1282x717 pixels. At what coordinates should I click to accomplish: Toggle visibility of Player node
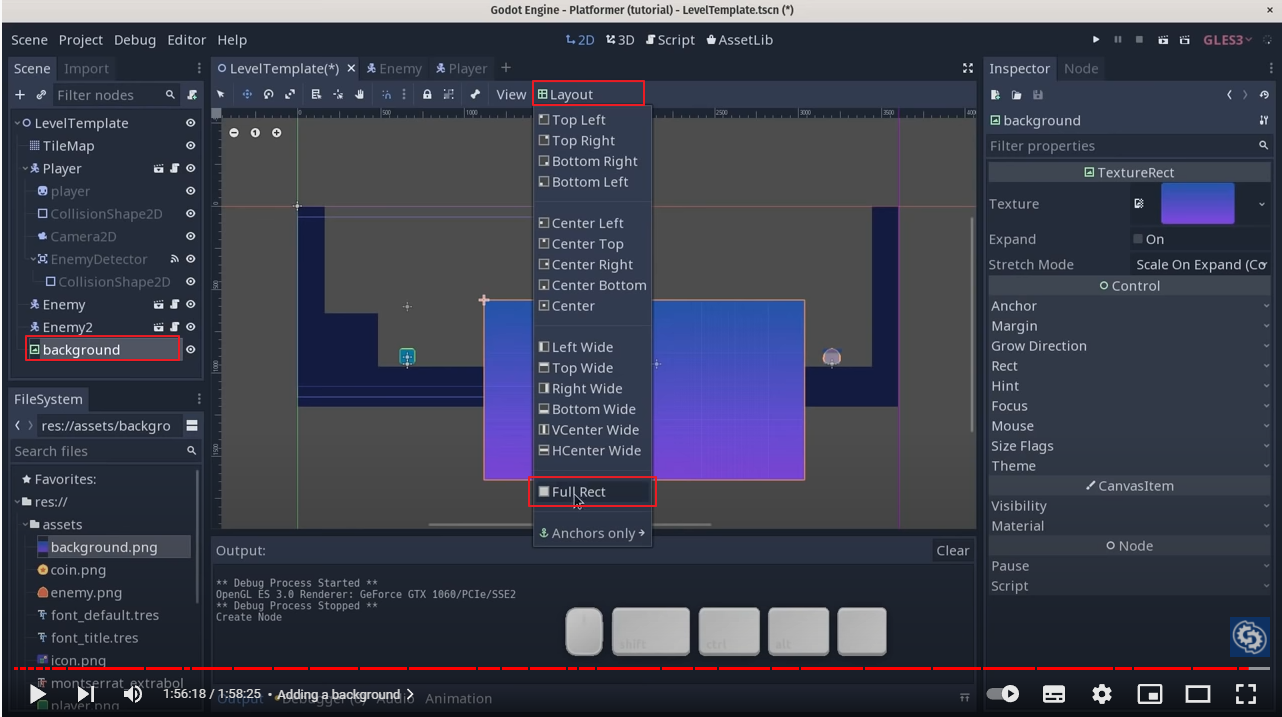(x=190, y=169)
